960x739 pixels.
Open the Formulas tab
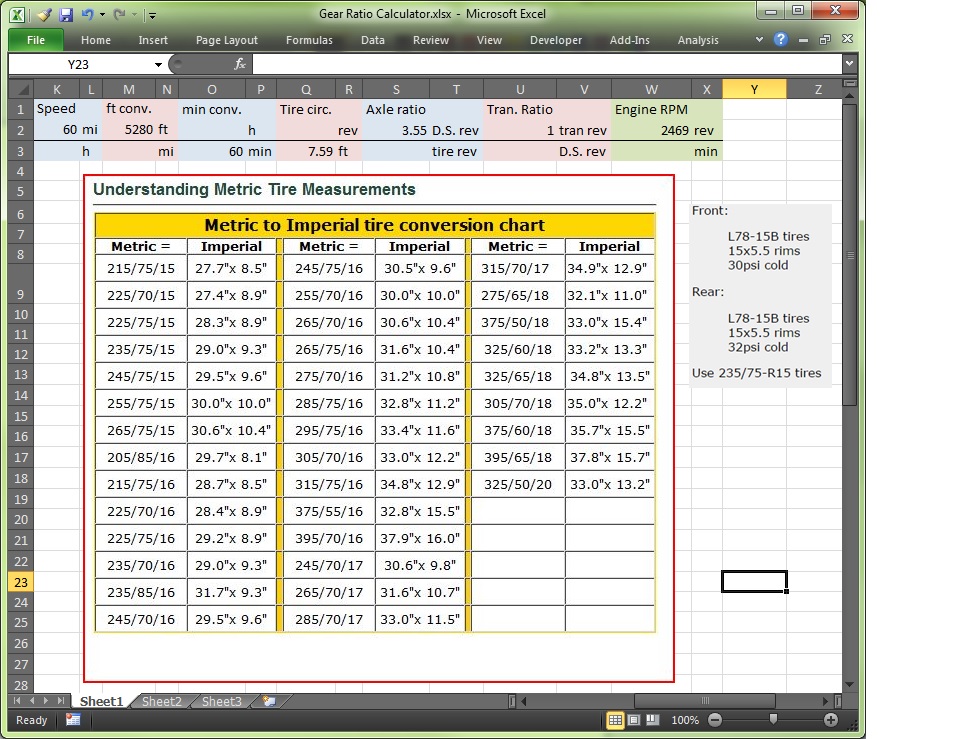point(309,40)
